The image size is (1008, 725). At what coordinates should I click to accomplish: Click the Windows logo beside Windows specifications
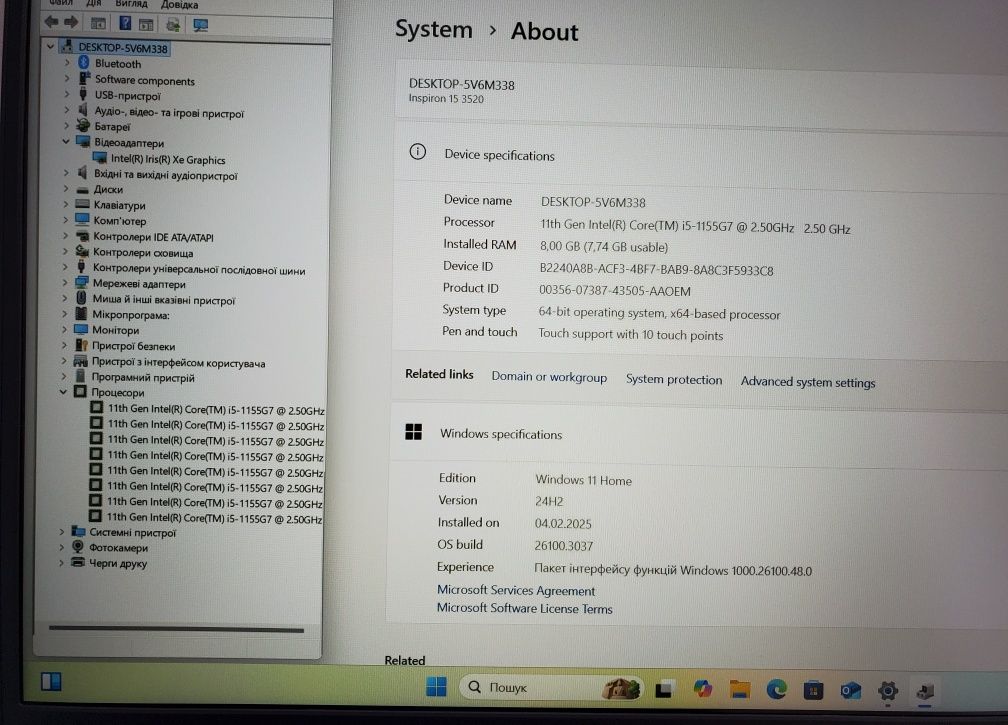(413, 432)
